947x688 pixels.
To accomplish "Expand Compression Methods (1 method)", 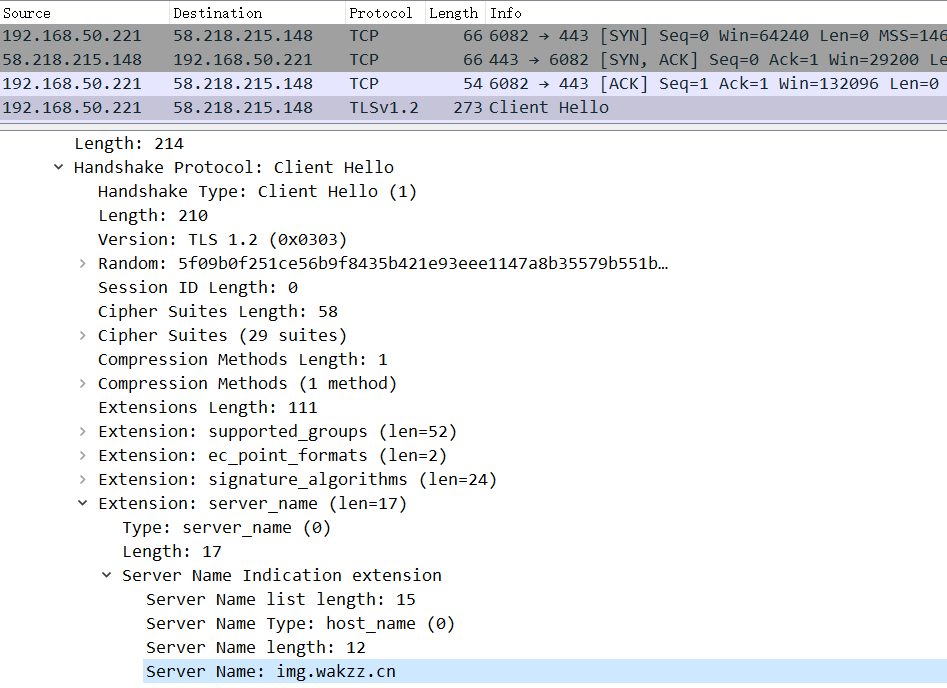I will pyautogui.click(x=83, y=384).
